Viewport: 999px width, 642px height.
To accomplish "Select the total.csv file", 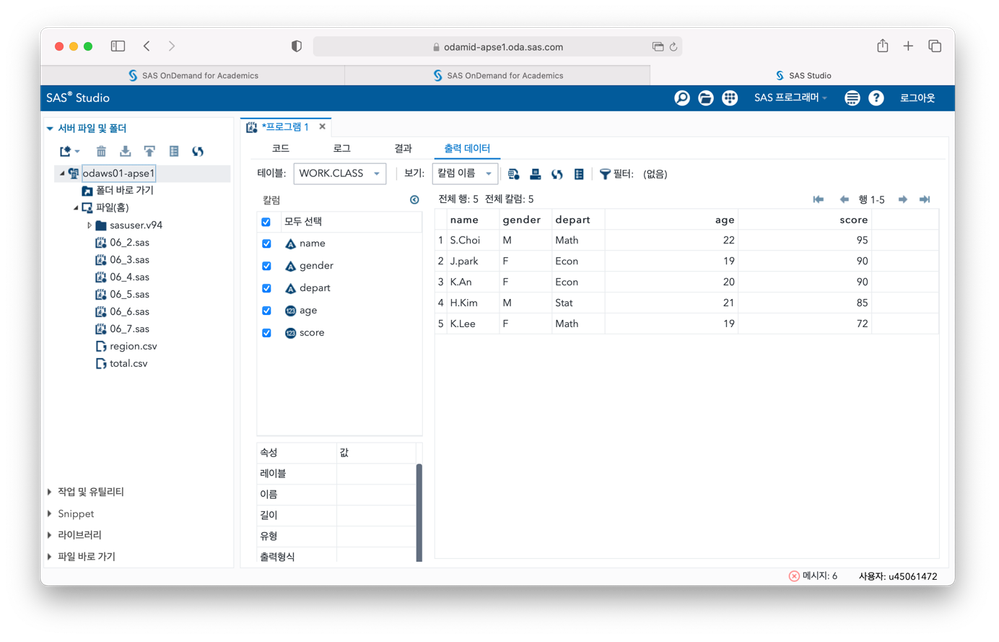I will tap(128, 364).
